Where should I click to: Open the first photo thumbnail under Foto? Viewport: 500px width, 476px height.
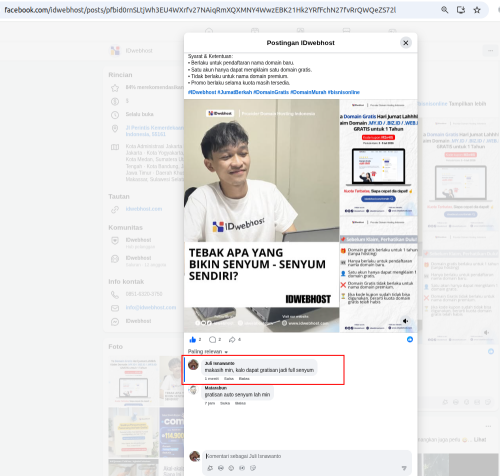[x=133, y=381]
